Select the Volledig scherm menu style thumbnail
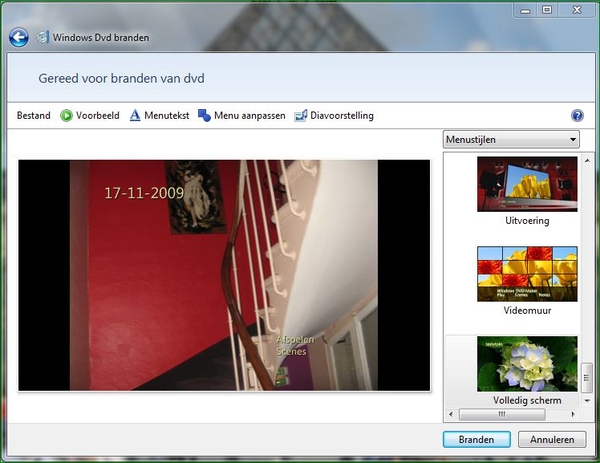This screenshot has height=463, width=600. click(527, 364)
